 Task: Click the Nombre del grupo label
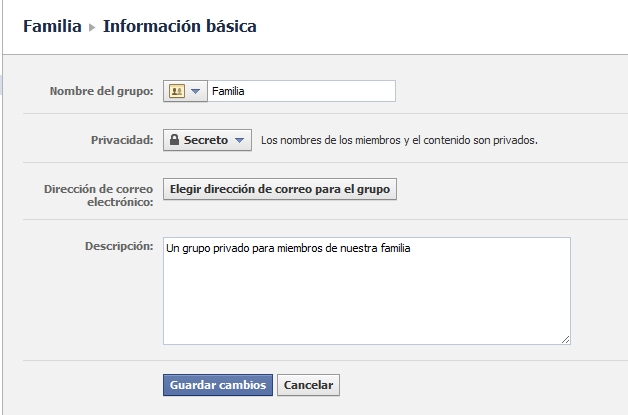101,91
